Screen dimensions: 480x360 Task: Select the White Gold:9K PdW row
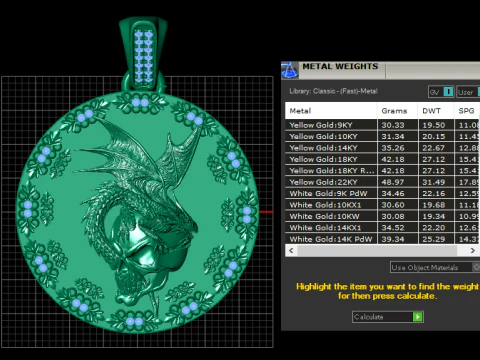coord(382,193)
